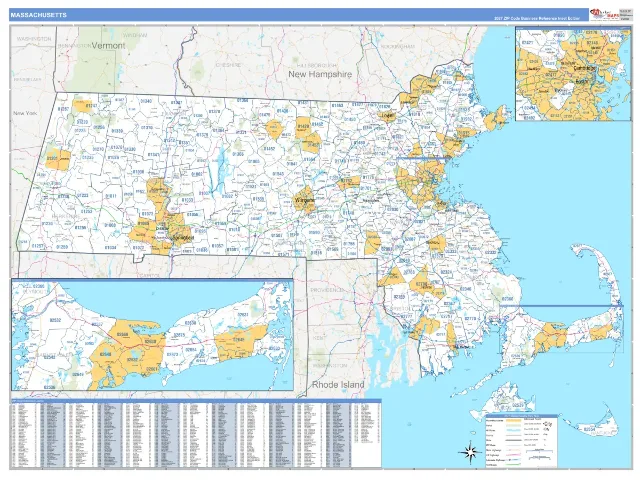Image resolution: width=640 pixels, height=480 pixels.
Task: Click the Springfield city label
Action: tap(181, 238)
